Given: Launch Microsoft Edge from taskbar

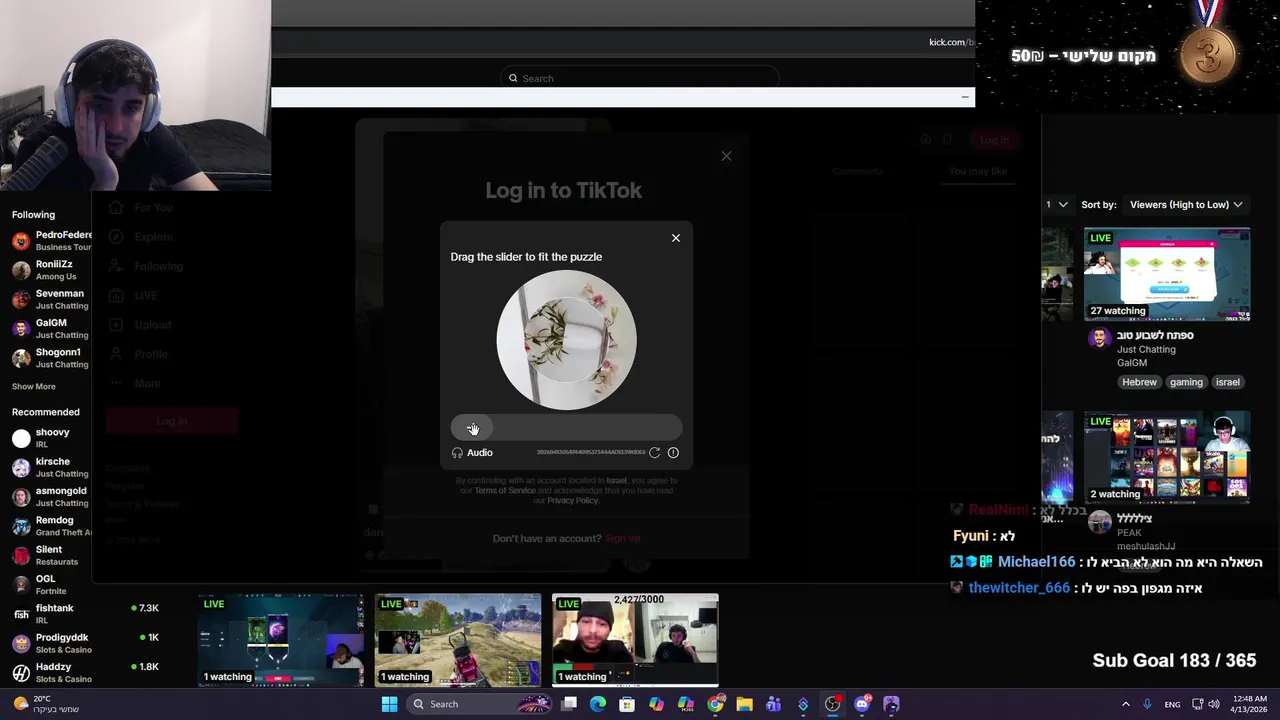Looking at the screenshot, I should [x=598, y=704].
